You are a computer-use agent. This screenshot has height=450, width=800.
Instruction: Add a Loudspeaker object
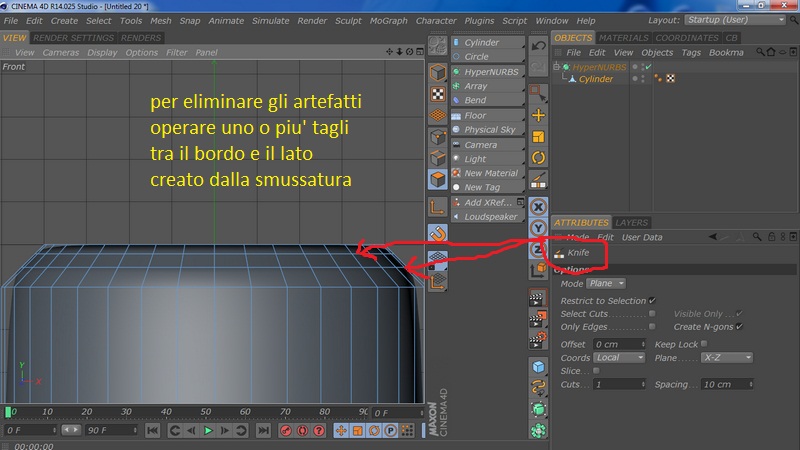click(x=488, y=216)
